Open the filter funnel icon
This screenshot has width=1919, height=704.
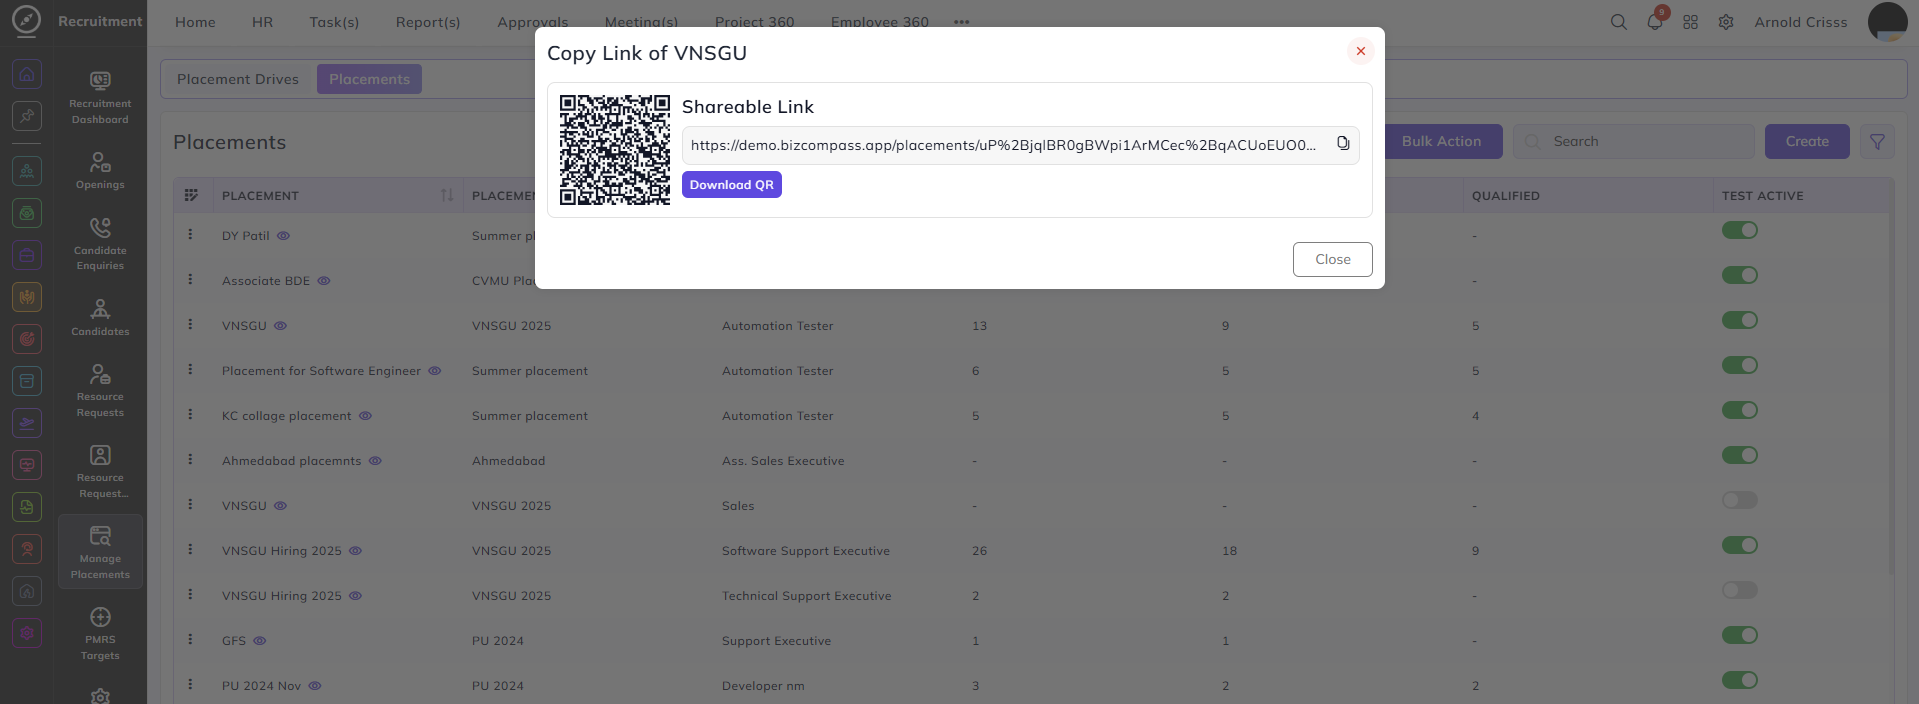pos(1877,142)
